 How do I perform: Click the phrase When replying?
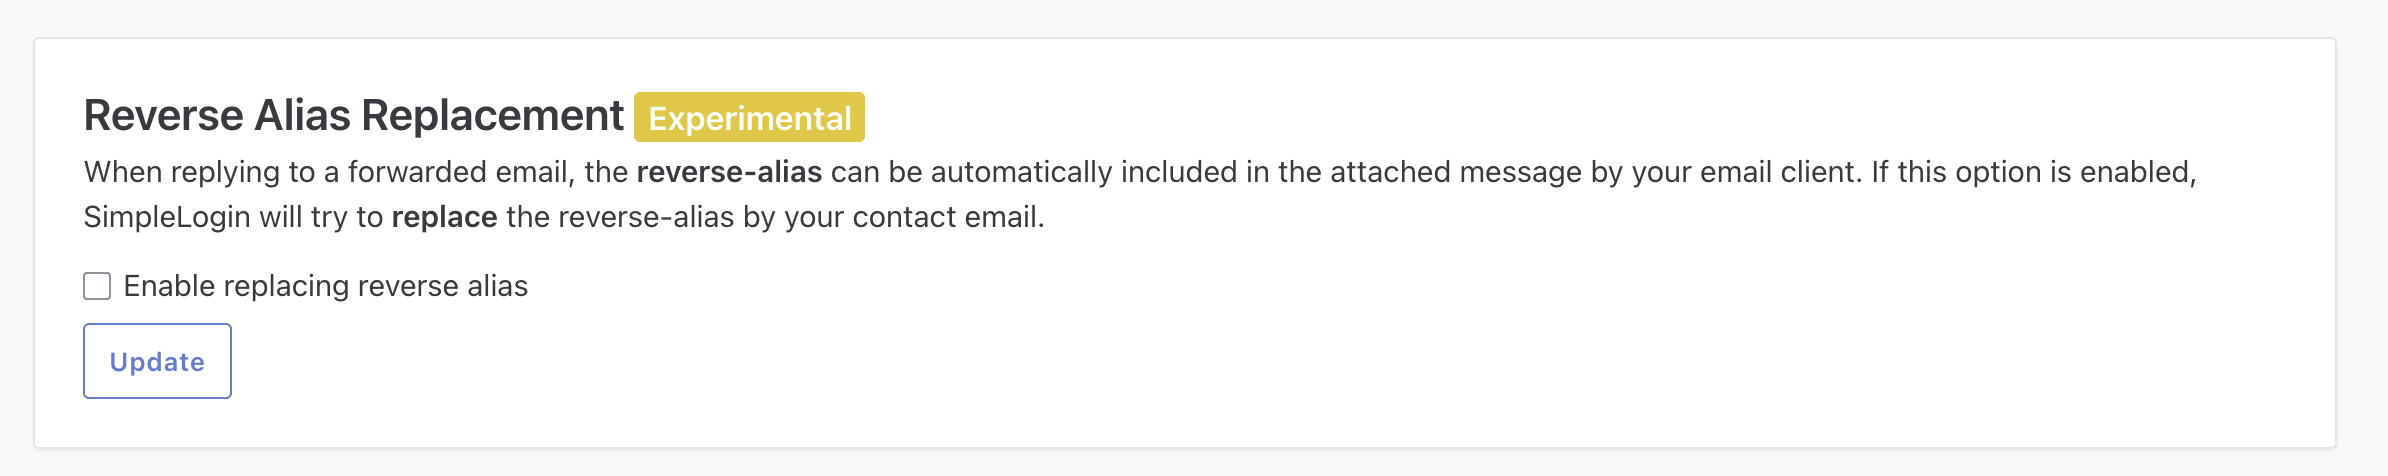pos(183,172)
